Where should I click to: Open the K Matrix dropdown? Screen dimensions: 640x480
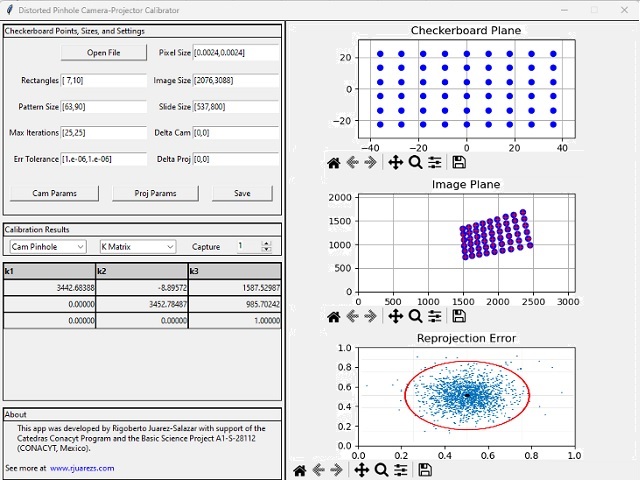137,246
